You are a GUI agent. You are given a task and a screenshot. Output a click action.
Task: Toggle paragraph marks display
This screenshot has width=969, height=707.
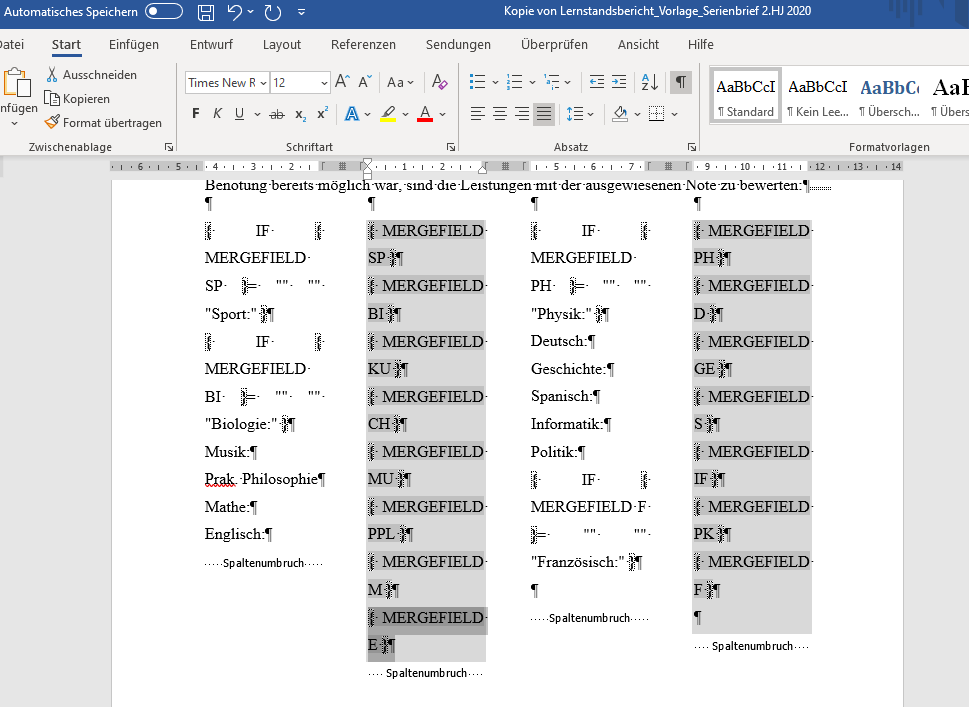coord(680,82)
